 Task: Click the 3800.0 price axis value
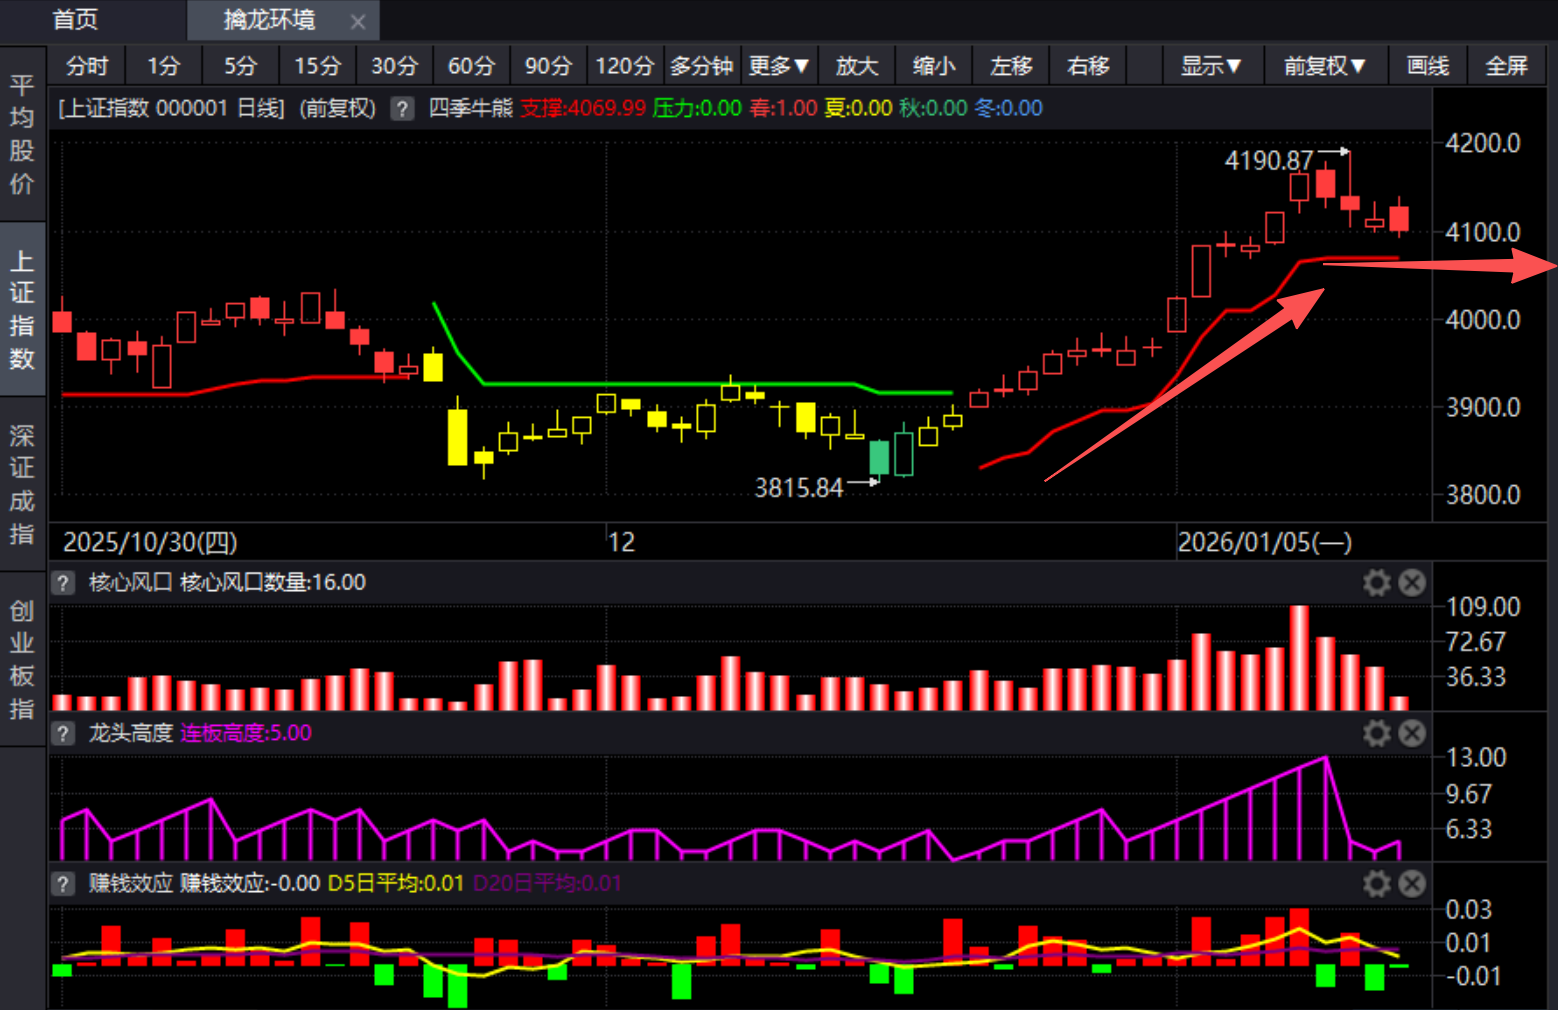click(x=1483, y=494)
